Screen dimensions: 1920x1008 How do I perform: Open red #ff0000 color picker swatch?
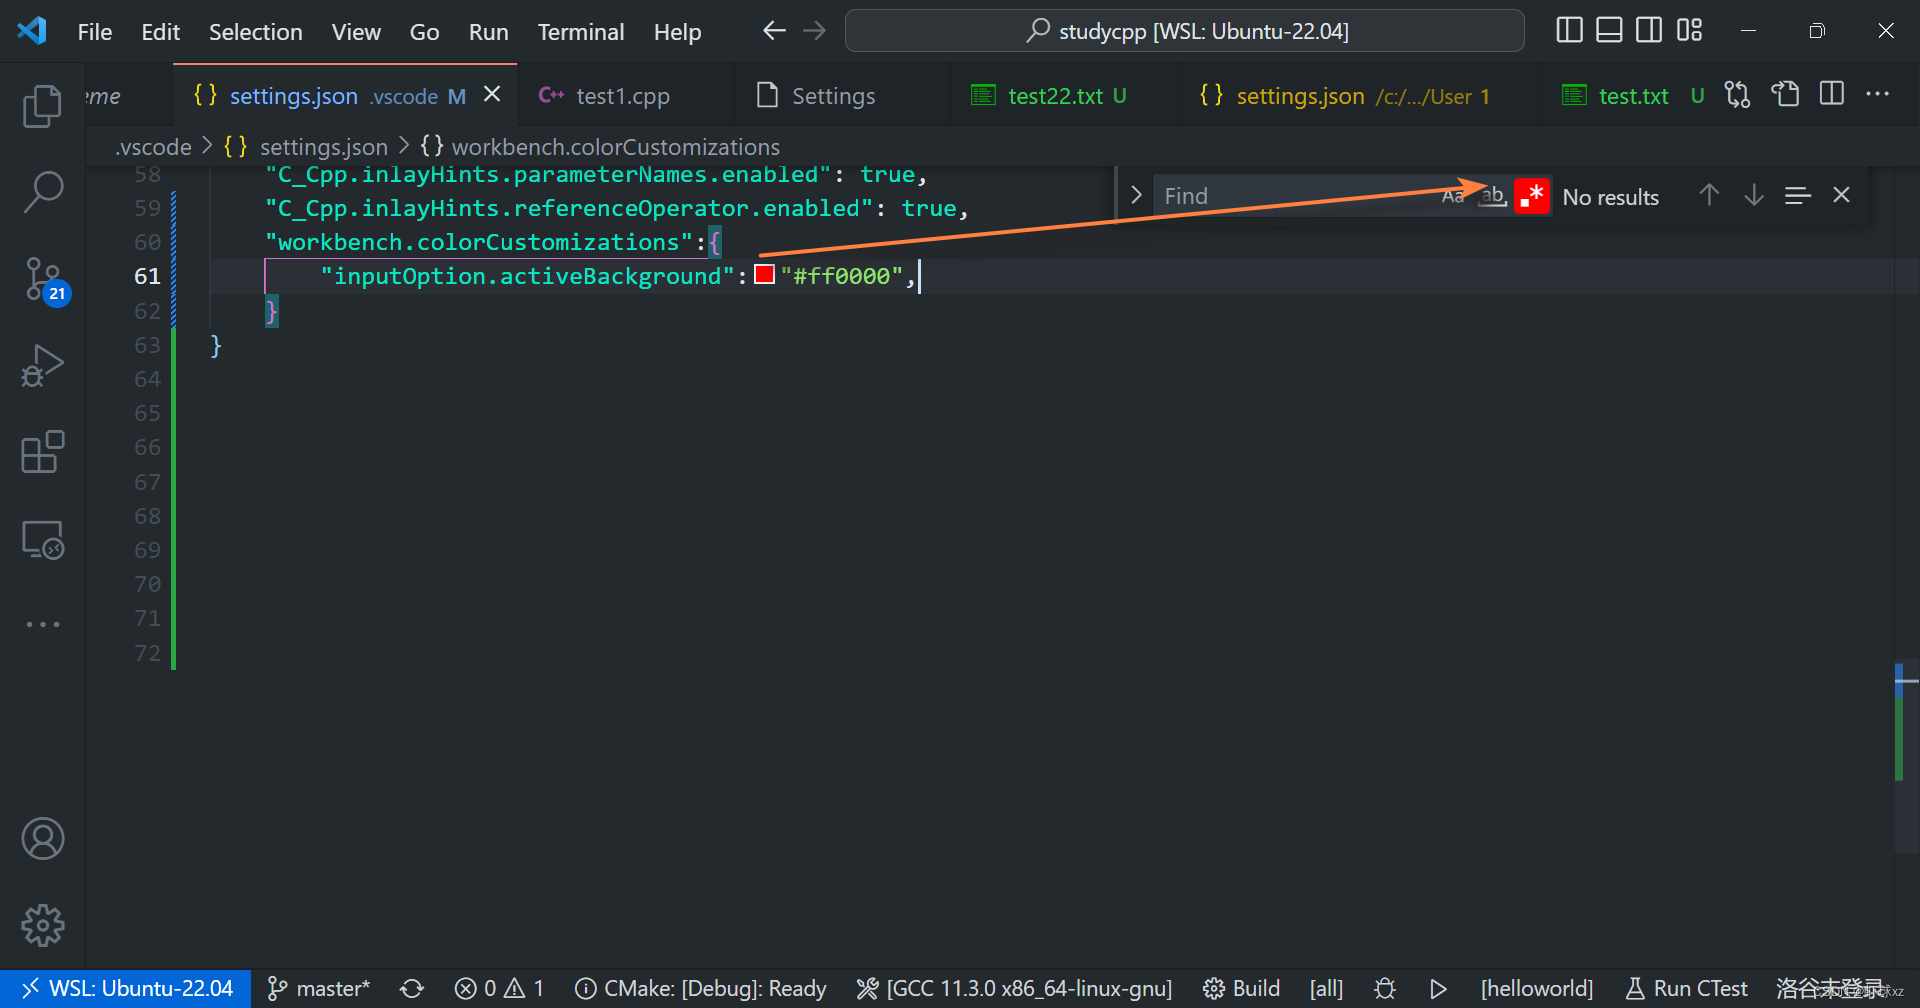tap(765, 274)
